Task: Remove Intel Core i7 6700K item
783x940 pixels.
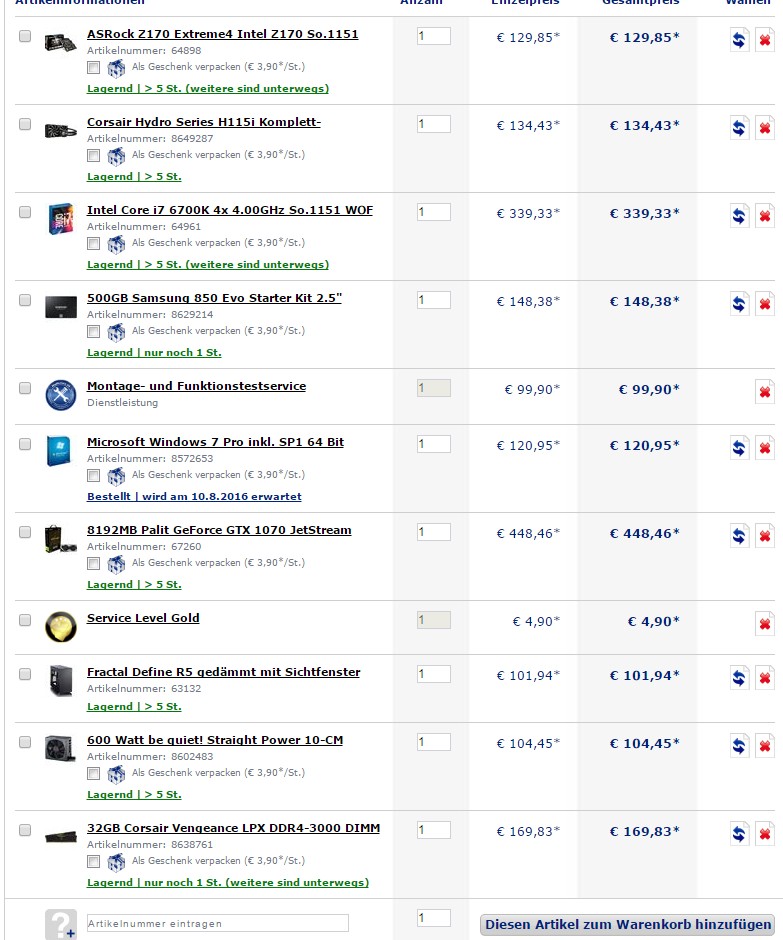Action: [x=765, y=216]
